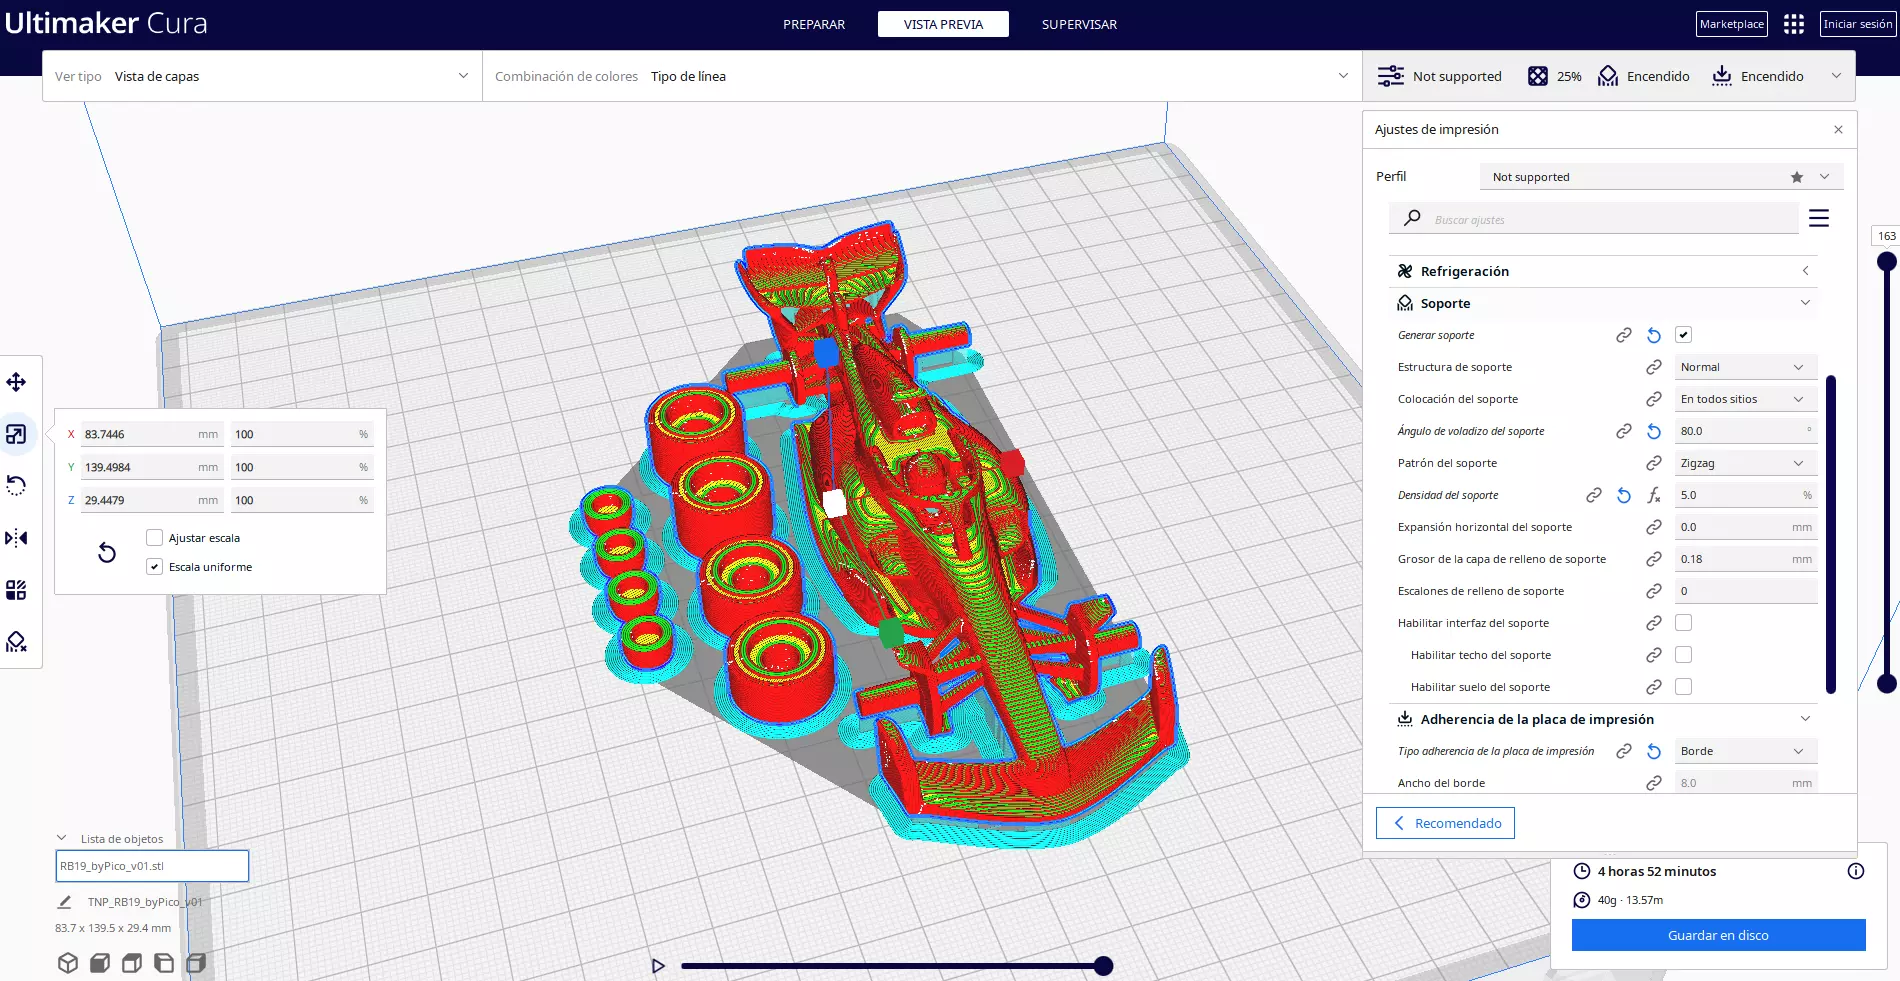Screen dimensions: 1900x981
Task: Click the simulation path slider handle
Action: [x=1103, y=965]
